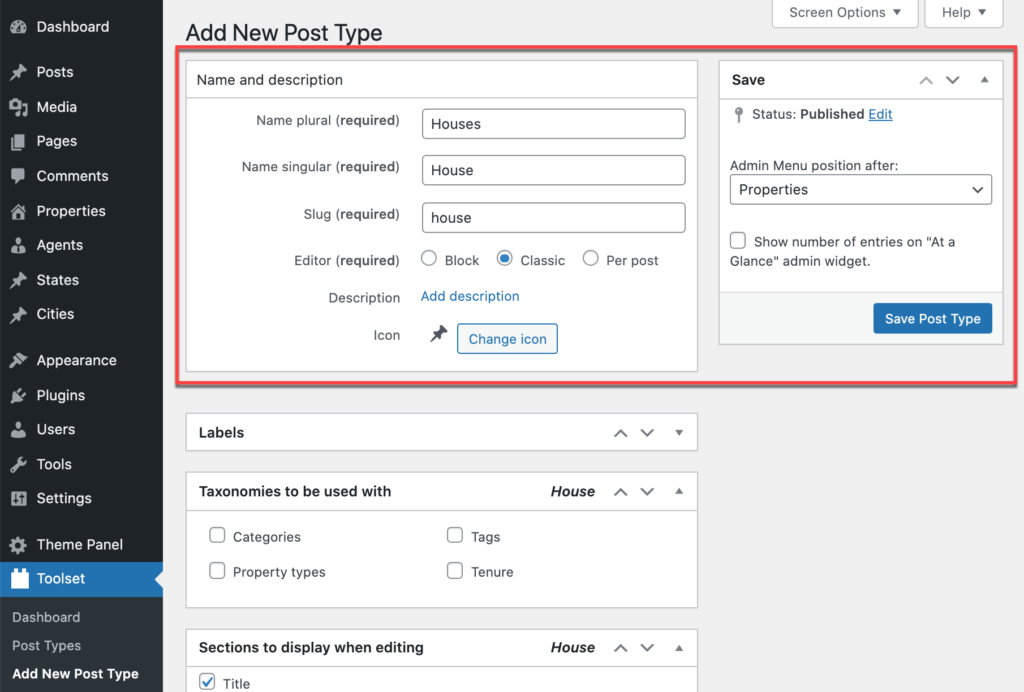1024x692 pixels.
Task: Click the Theme Panel gear icon
Action: [x=18, y=544]
